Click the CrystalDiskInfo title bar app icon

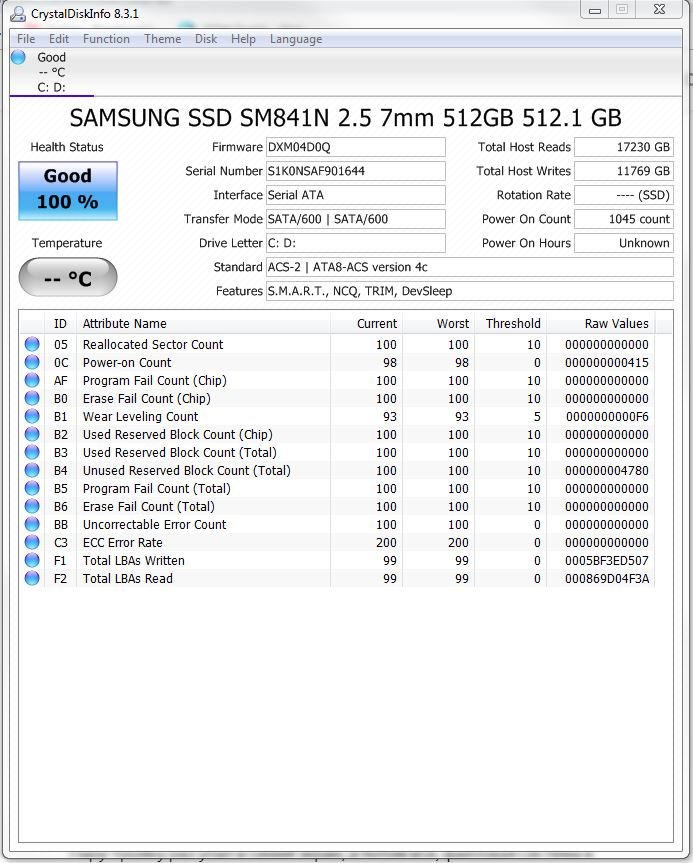click(x=18, y=13)
